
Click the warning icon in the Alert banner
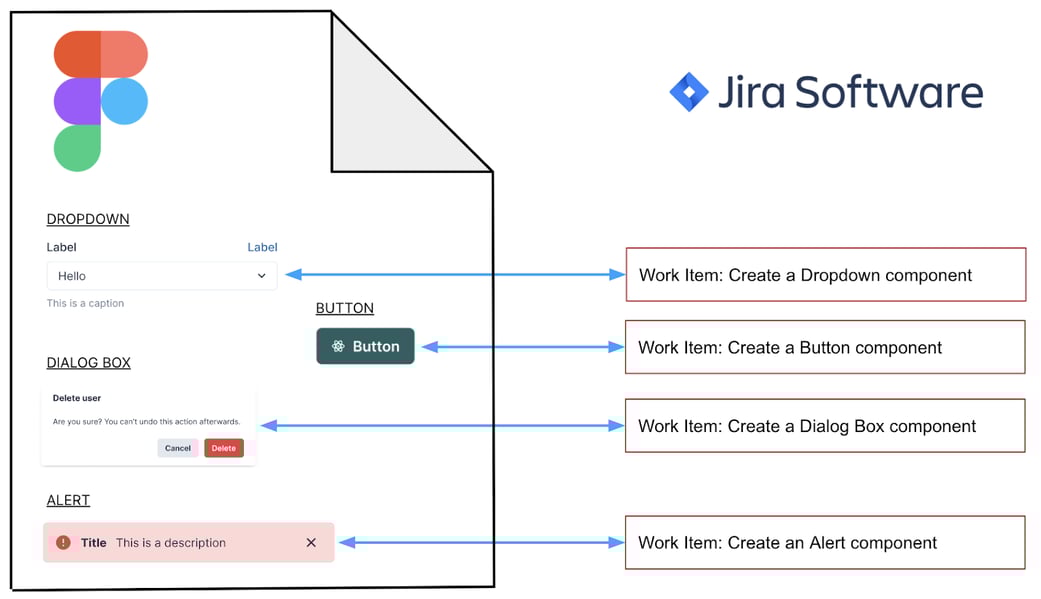63,542
